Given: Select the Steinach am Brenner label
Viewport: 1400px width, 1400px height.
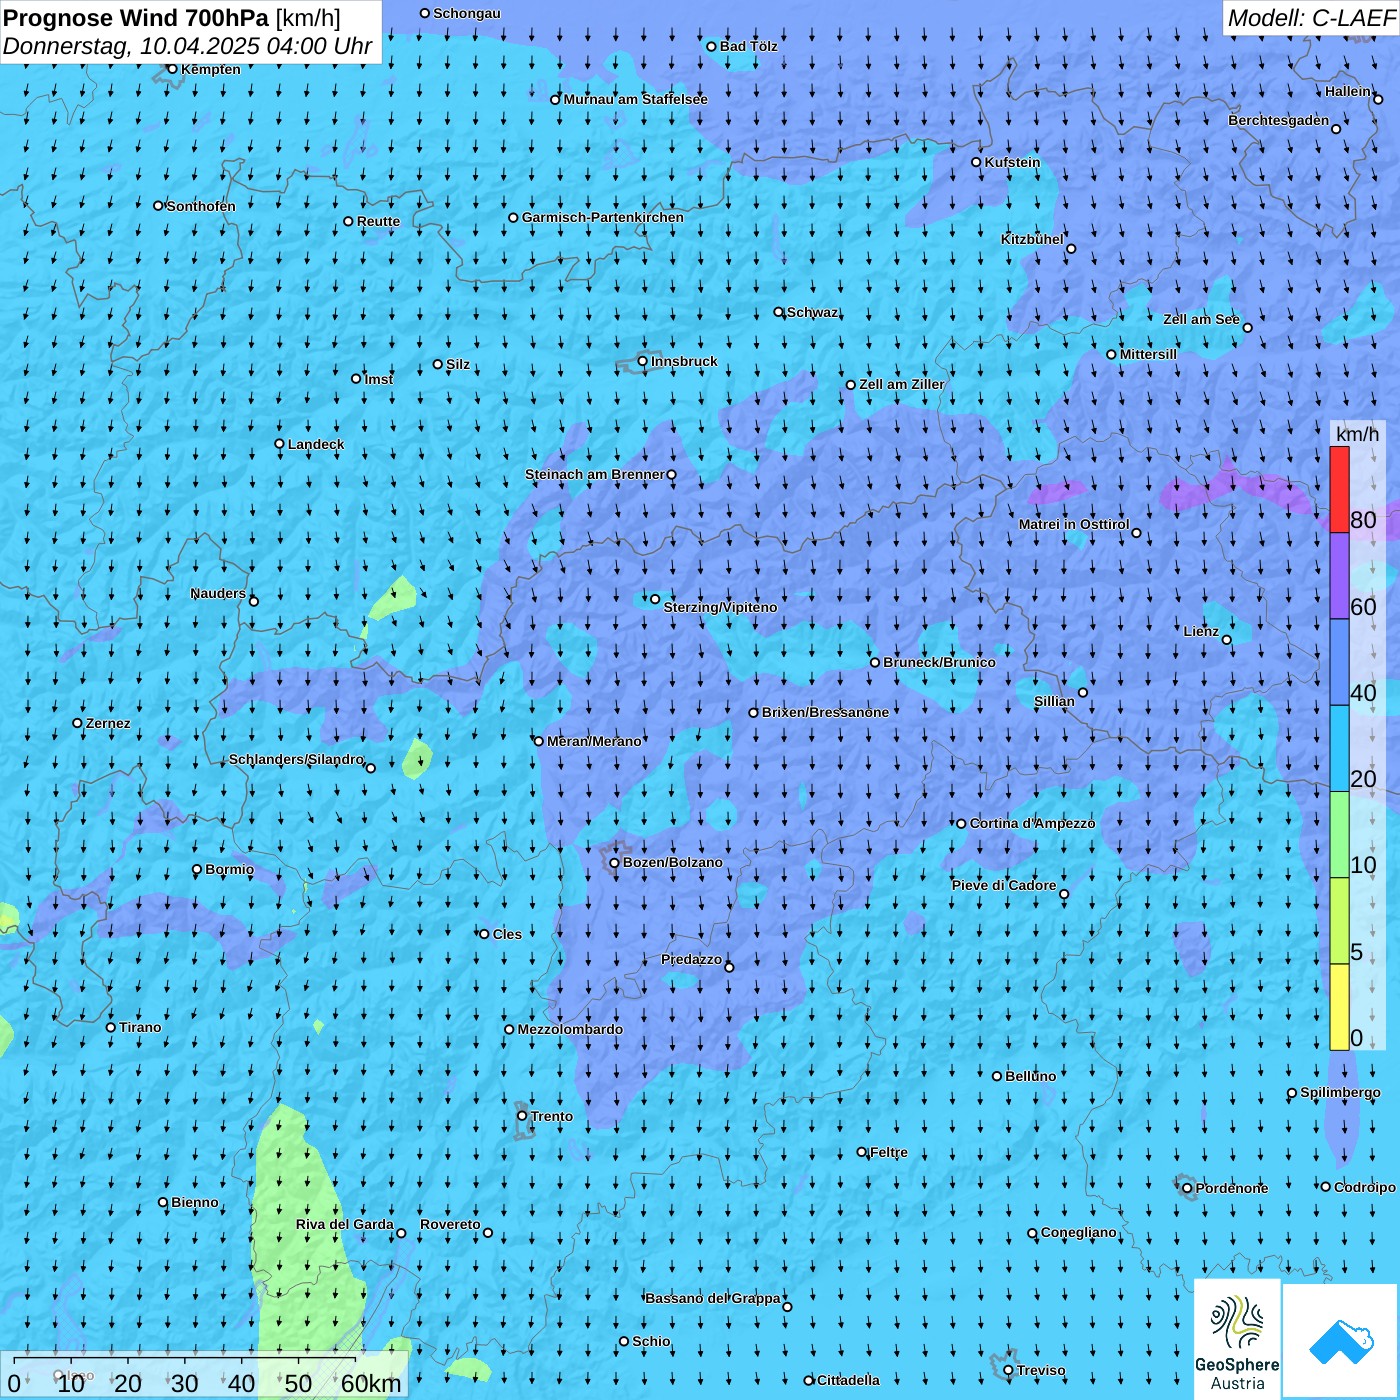Looking at the screenshot, I should pyautogui.click(x=594, y=474).
